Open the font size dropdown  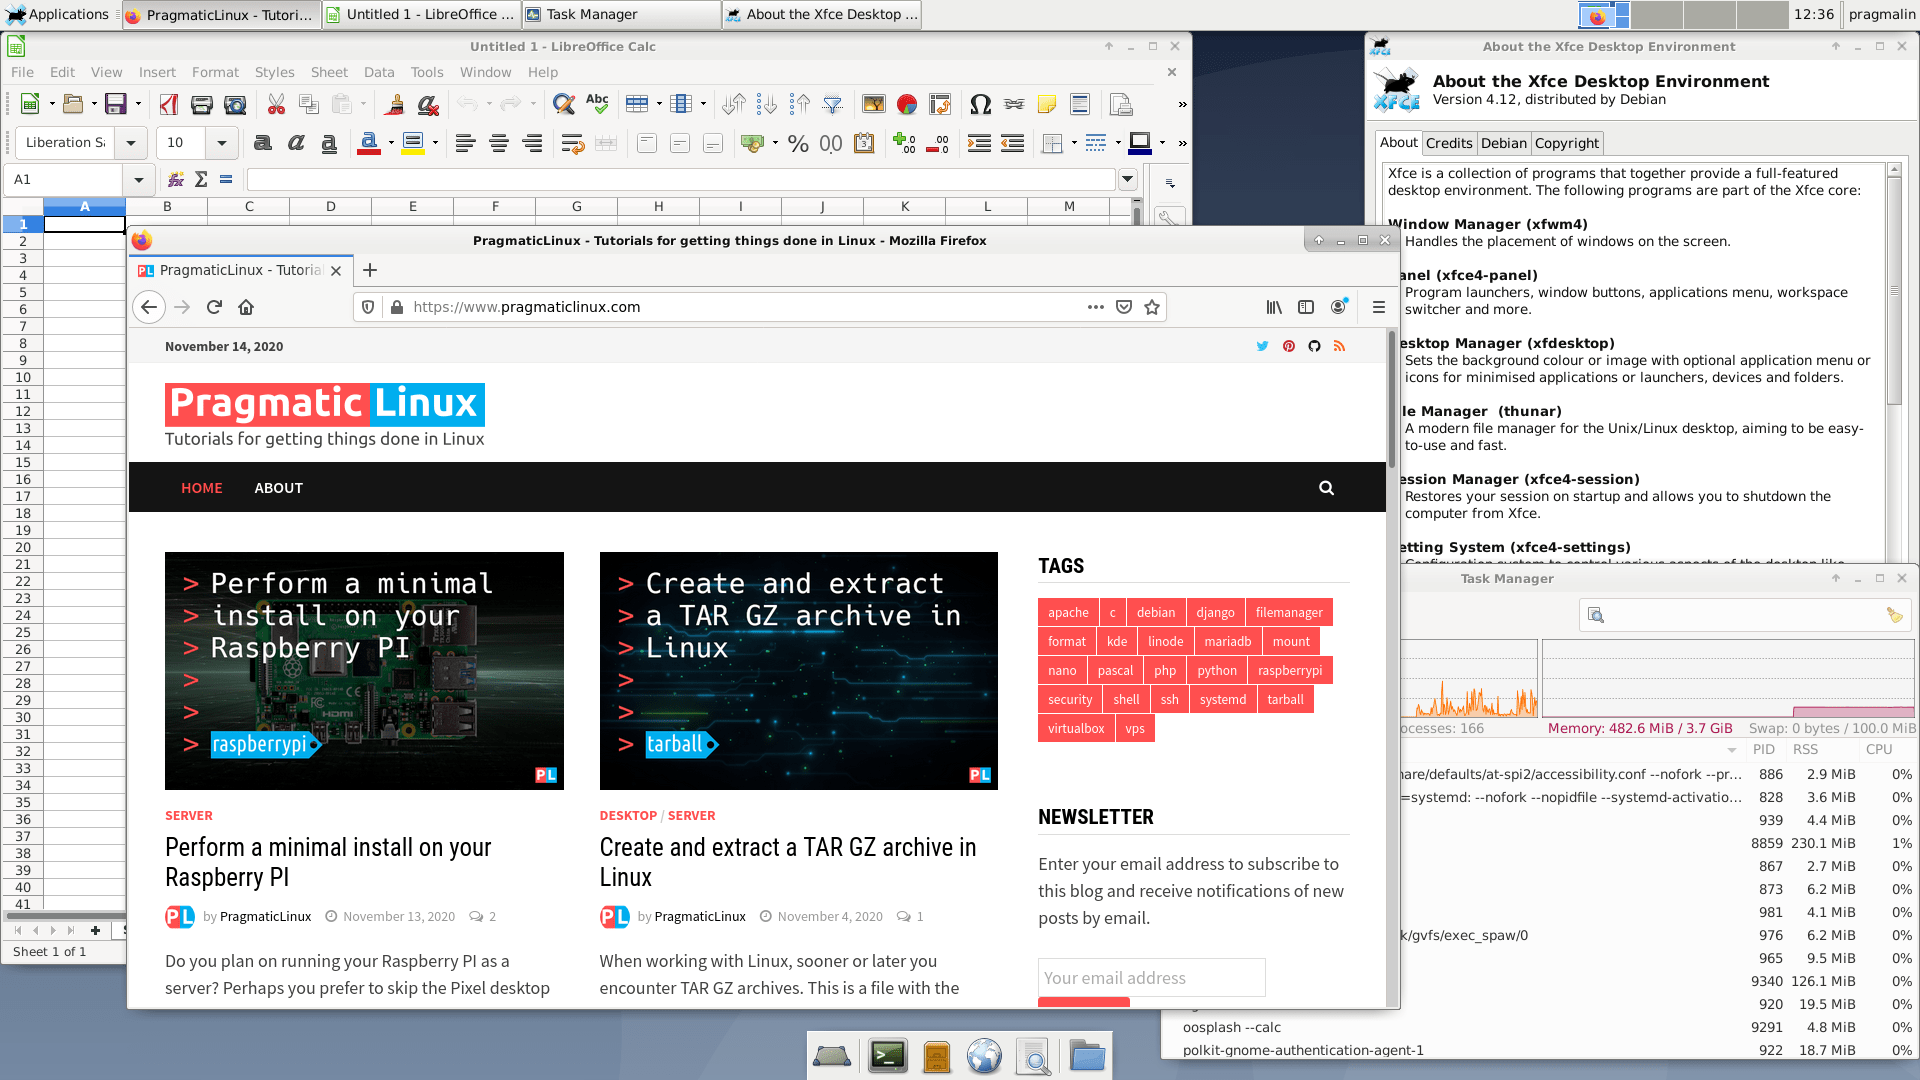click(222, 143)
